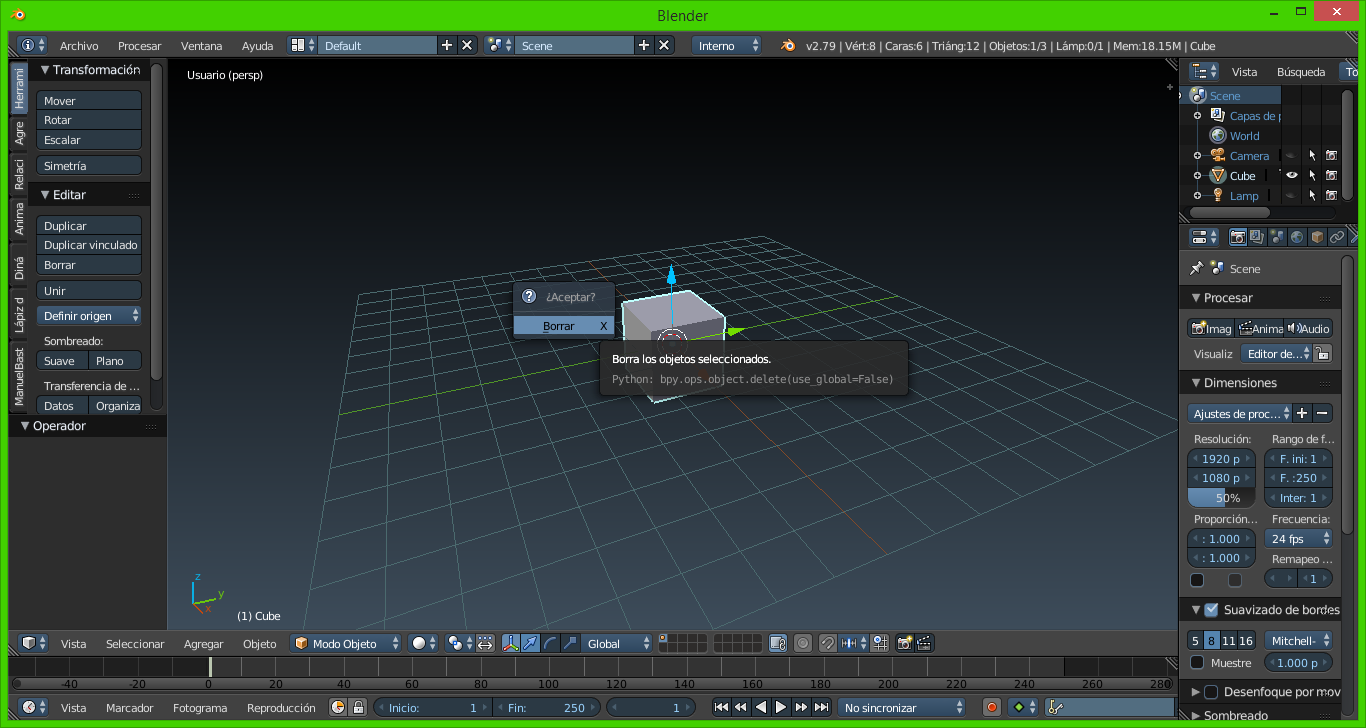Screen dimensions: 1366x728
Task: Open the Ayuda menu
Action: 257,45
